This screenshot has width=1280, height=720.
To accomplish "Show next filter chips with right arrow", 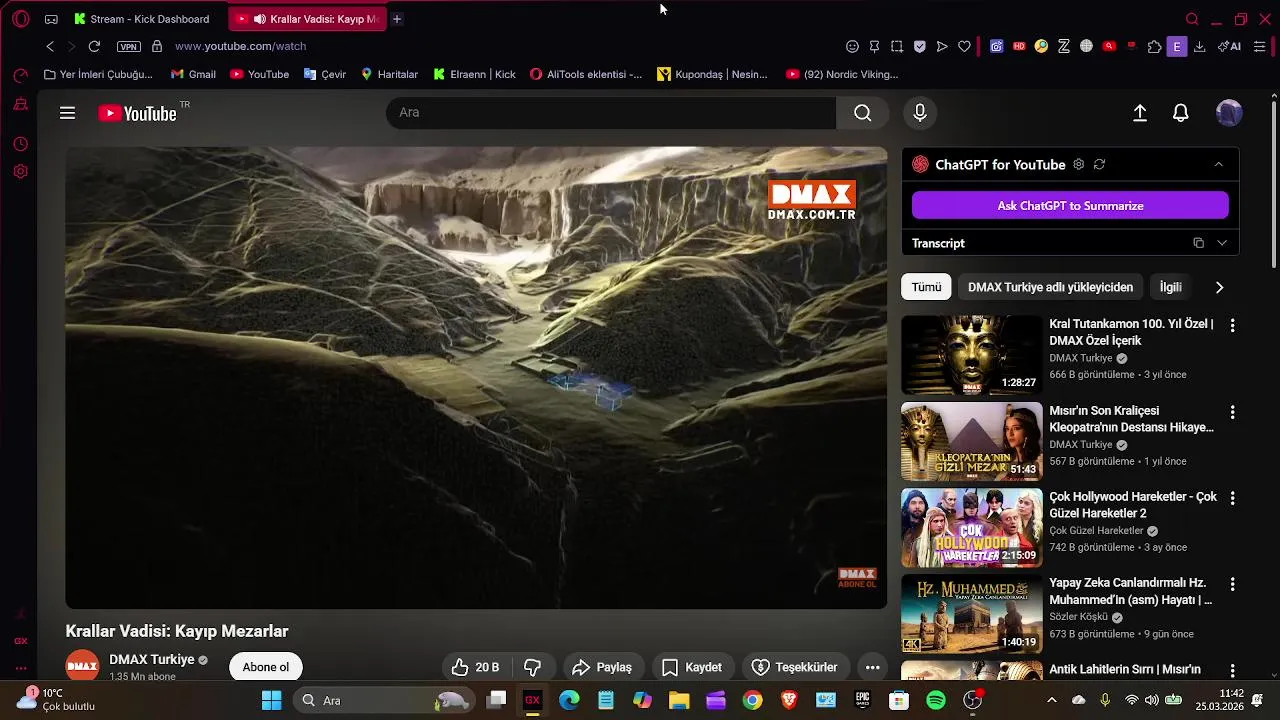I will pos(1219,287).
